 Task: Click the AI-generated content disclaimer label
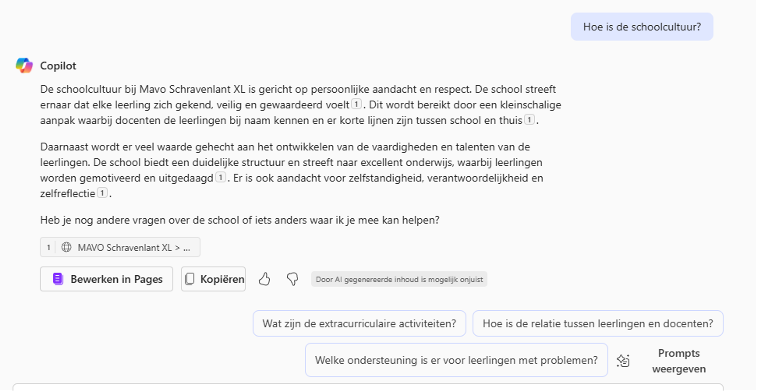click(x=399, y=279)
